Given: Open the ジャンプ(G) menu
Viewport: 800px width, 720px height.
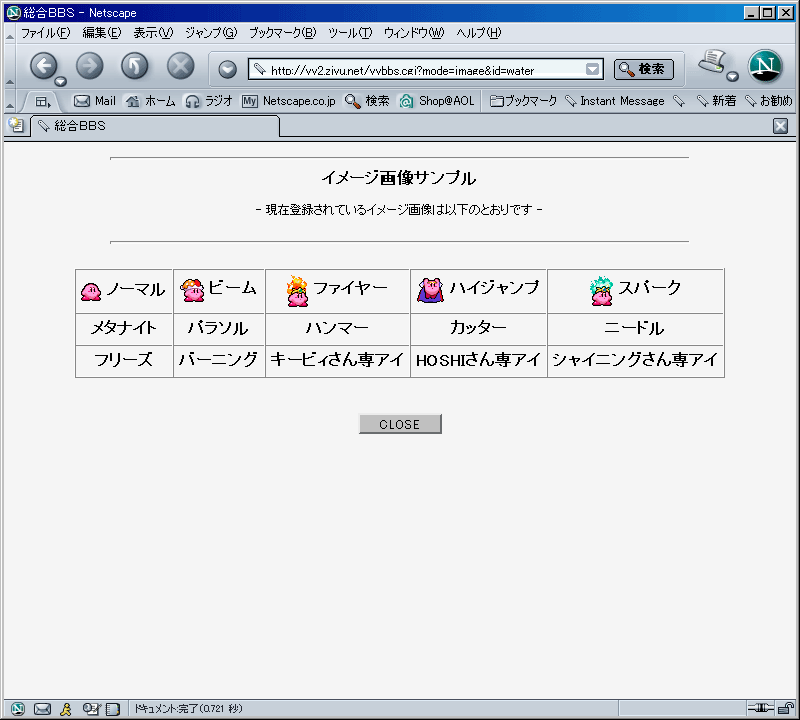Looking at the screenshot, I should click(211, 33).
